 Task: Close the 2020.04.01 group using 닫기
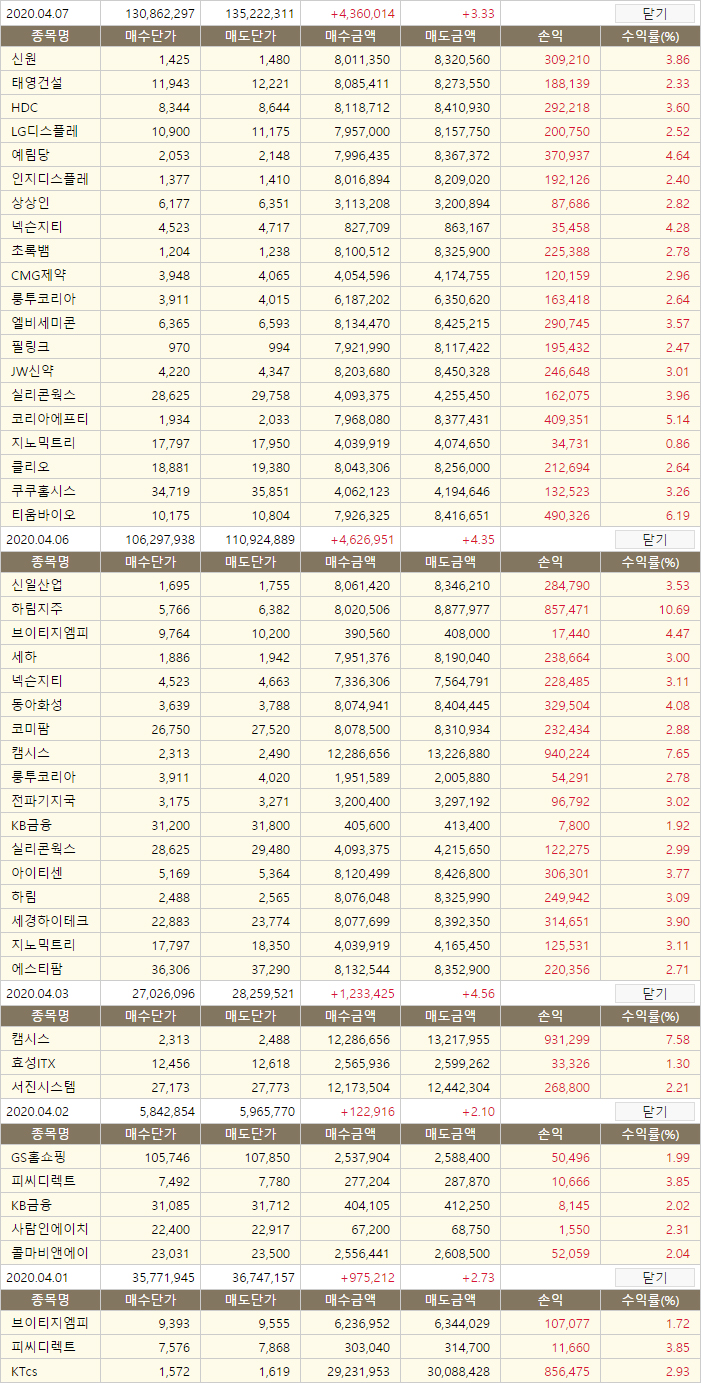(x=654, y=1277)
